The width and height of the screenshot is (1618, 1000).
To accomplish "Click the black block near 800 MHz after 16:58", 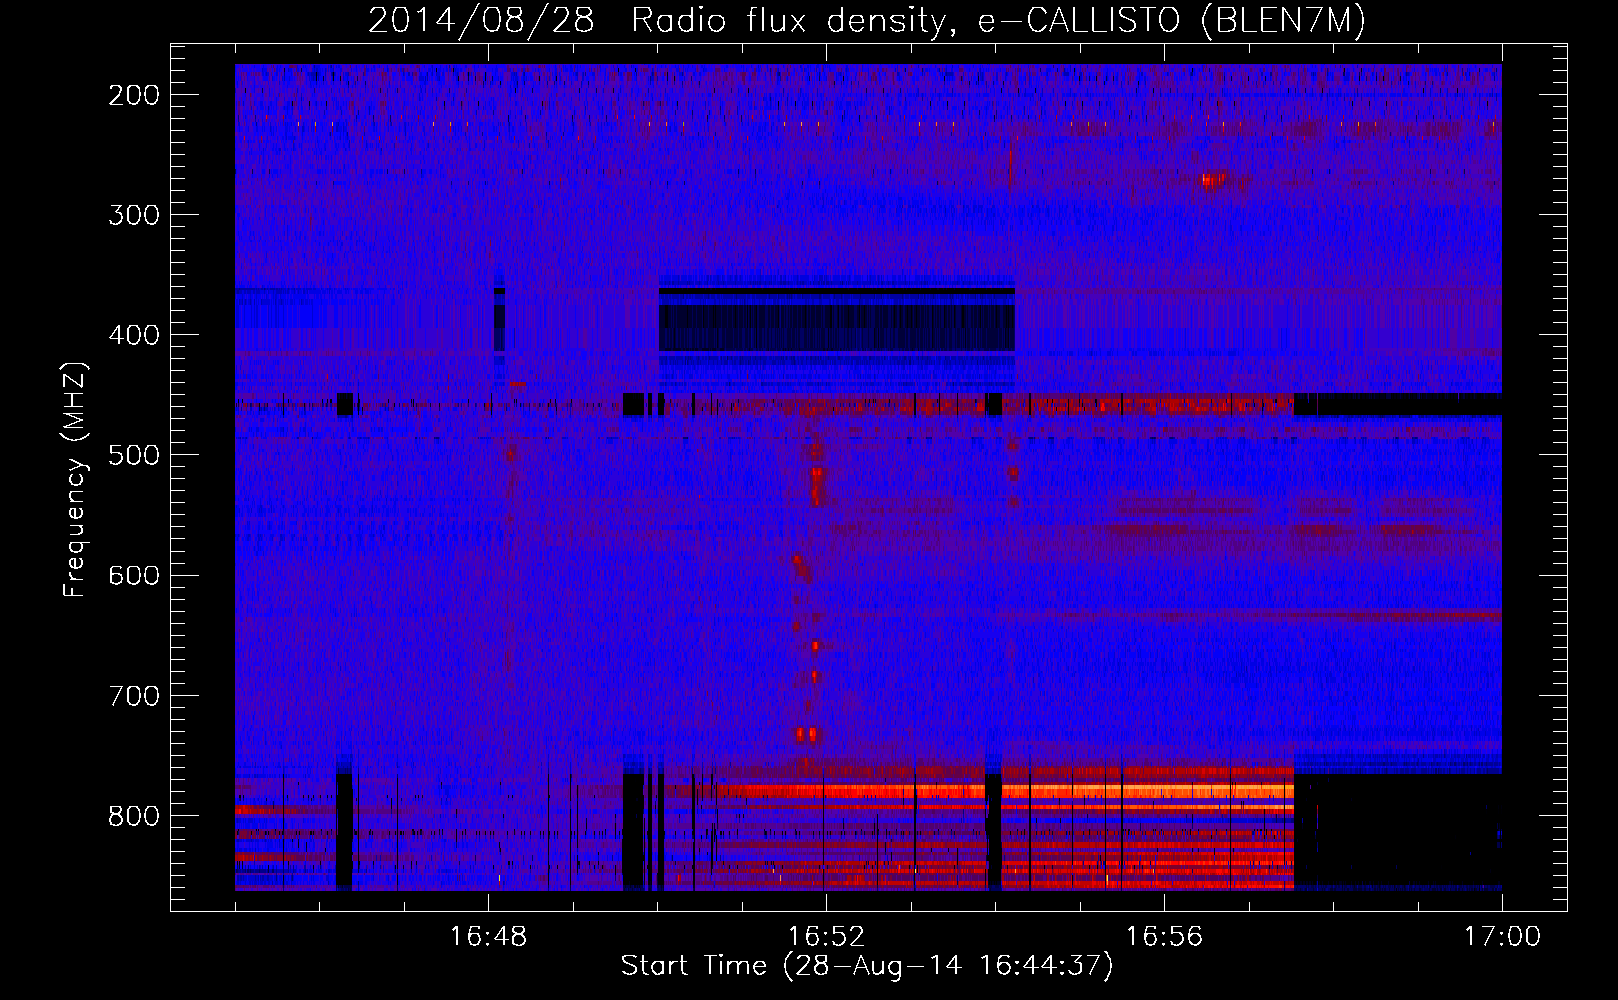I will 1398,830.
